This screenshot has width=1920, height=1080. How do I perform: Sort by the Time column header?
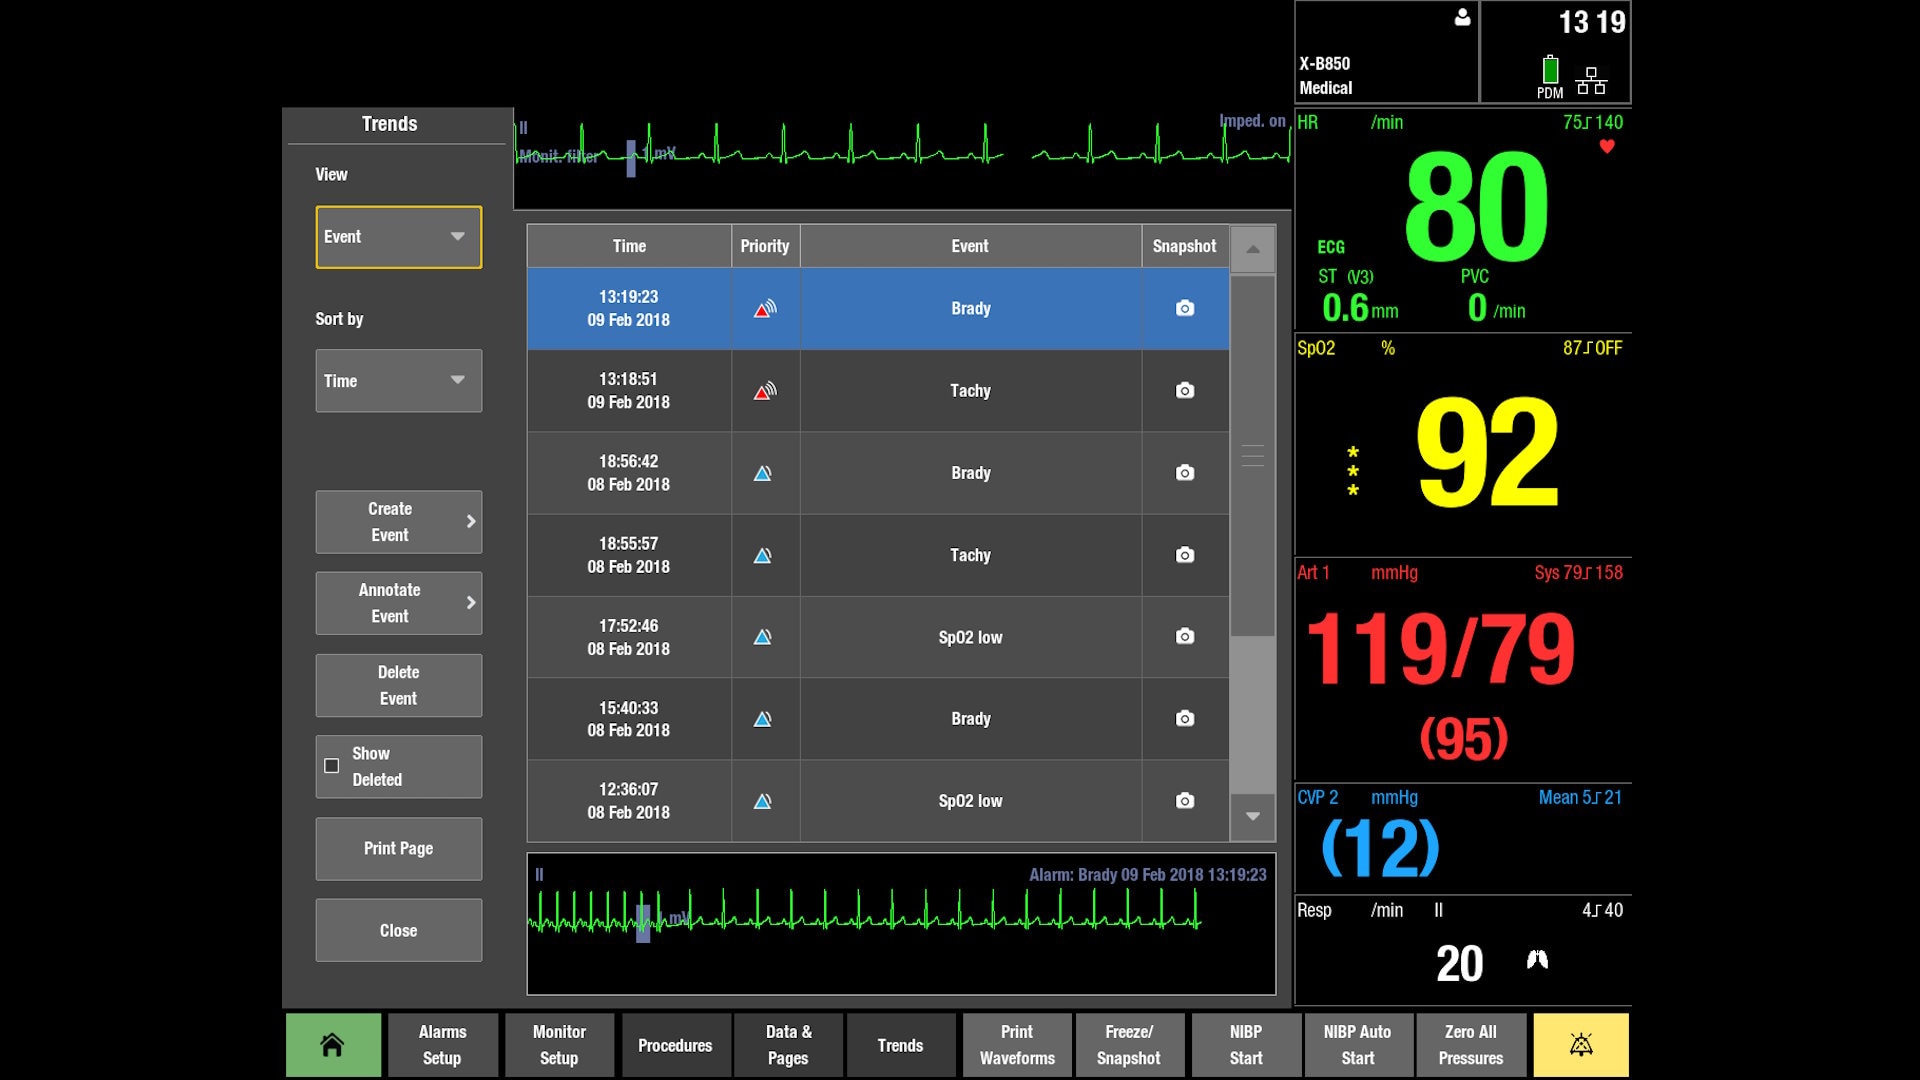click(x=629, y=246)
